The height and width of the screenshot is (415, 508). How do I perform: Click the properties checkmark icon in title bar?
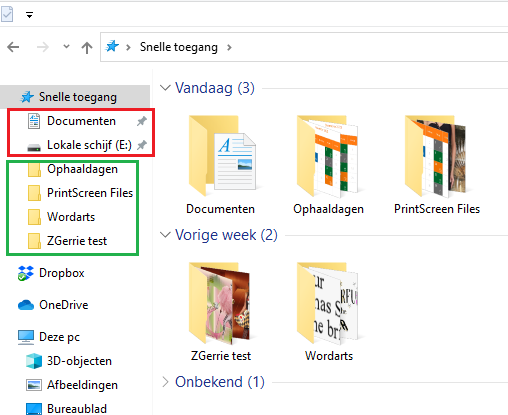click(7, 14)
